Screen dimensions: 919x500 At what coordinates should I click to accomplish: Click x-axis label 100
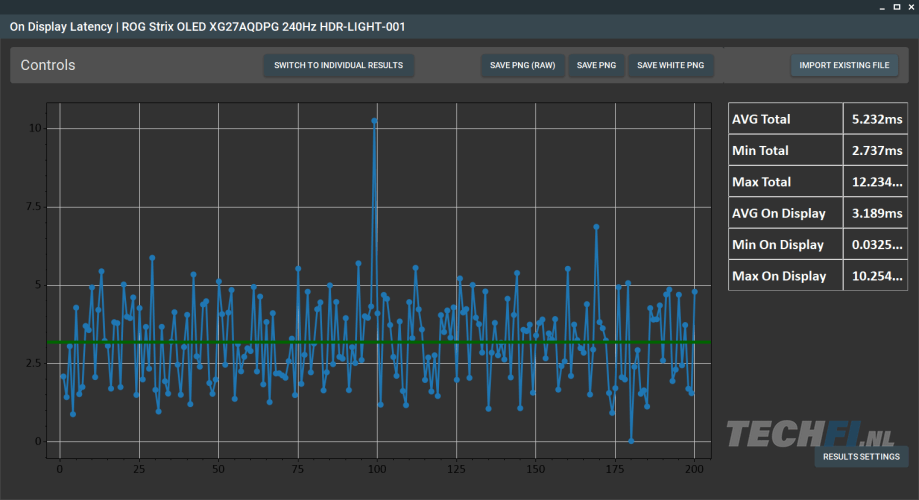tap(377, 469)
